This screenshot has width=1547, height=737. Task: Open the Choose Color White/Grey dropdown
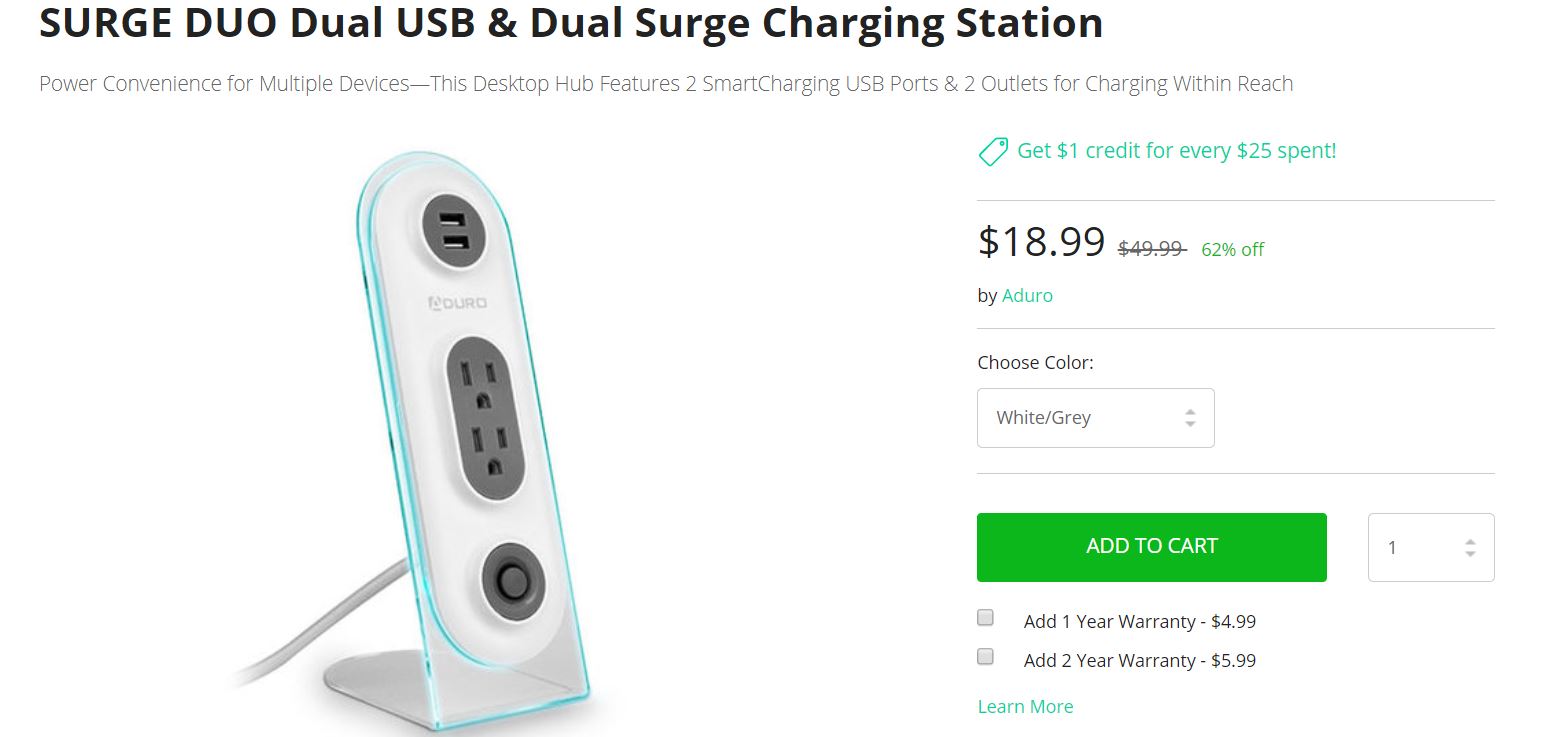1095,418
